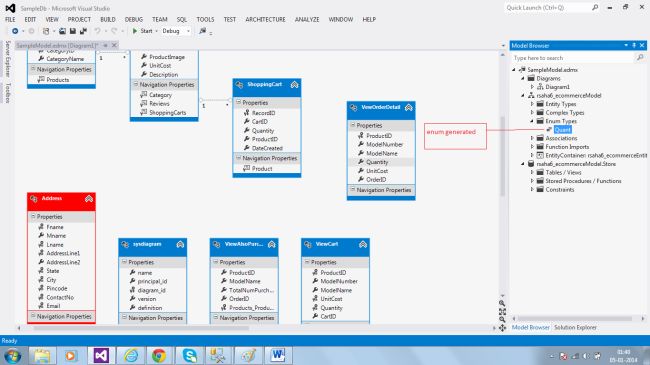Click the diagram vertical scrollbar
This screenshot has width=650, height=365.
click(x=503, y=156)
